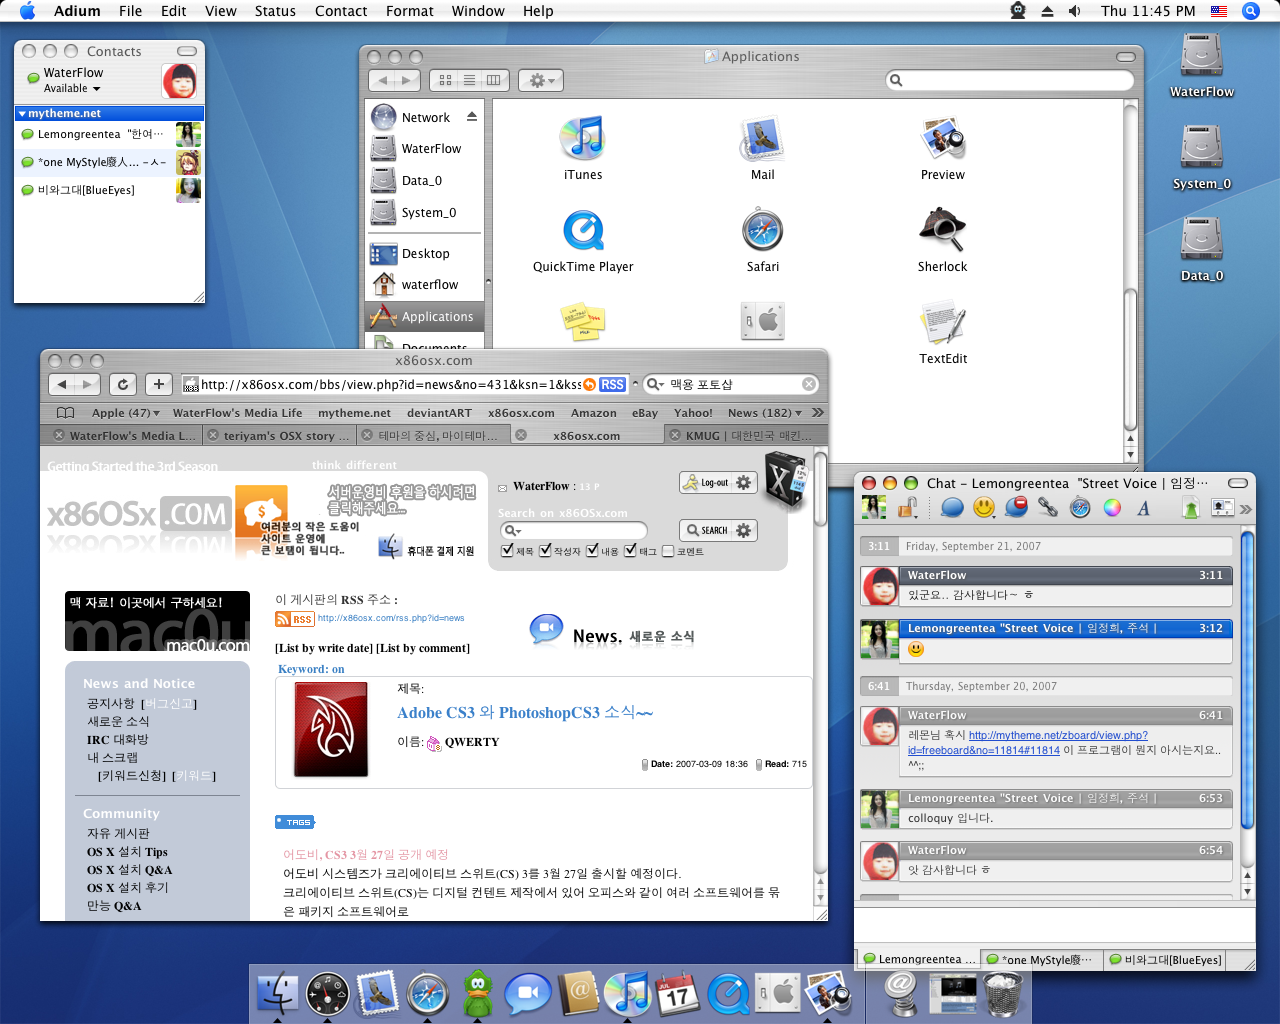Open the News (182) bookmarks dropdown
The width and height of the screenshot is (1280, 1024).
765,412
